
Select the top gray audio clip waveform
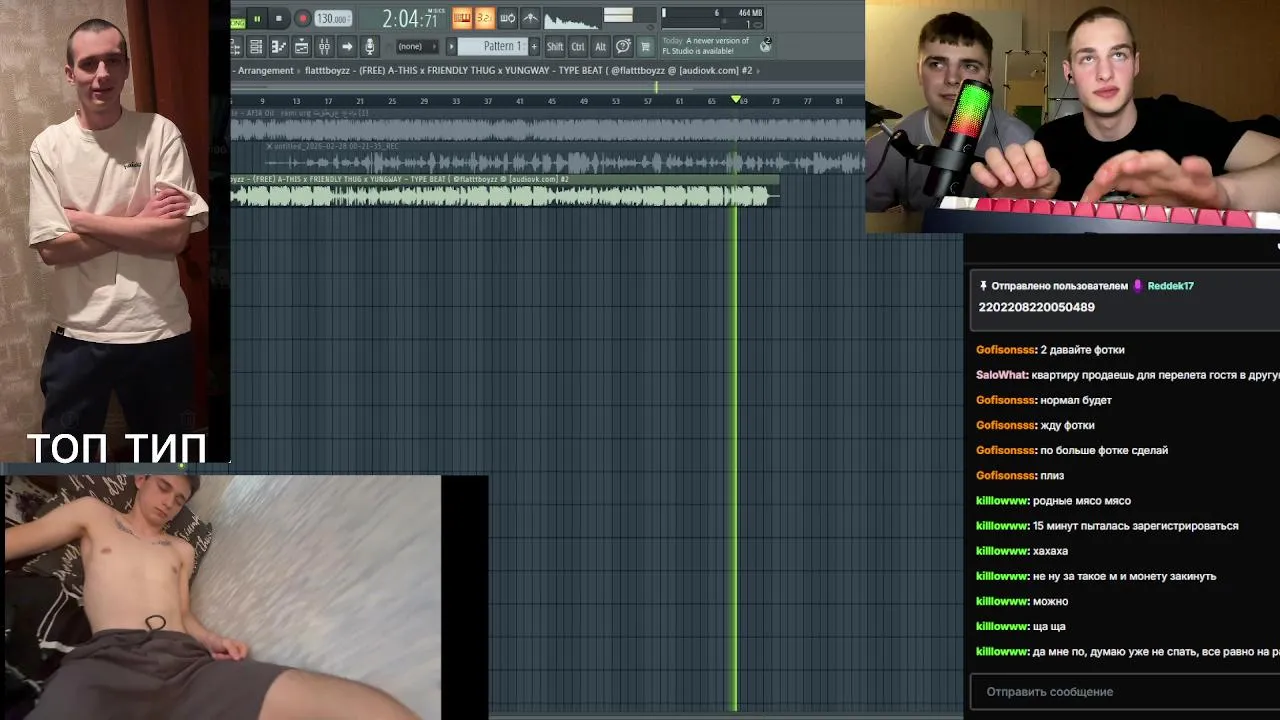[x=548, y=128]
